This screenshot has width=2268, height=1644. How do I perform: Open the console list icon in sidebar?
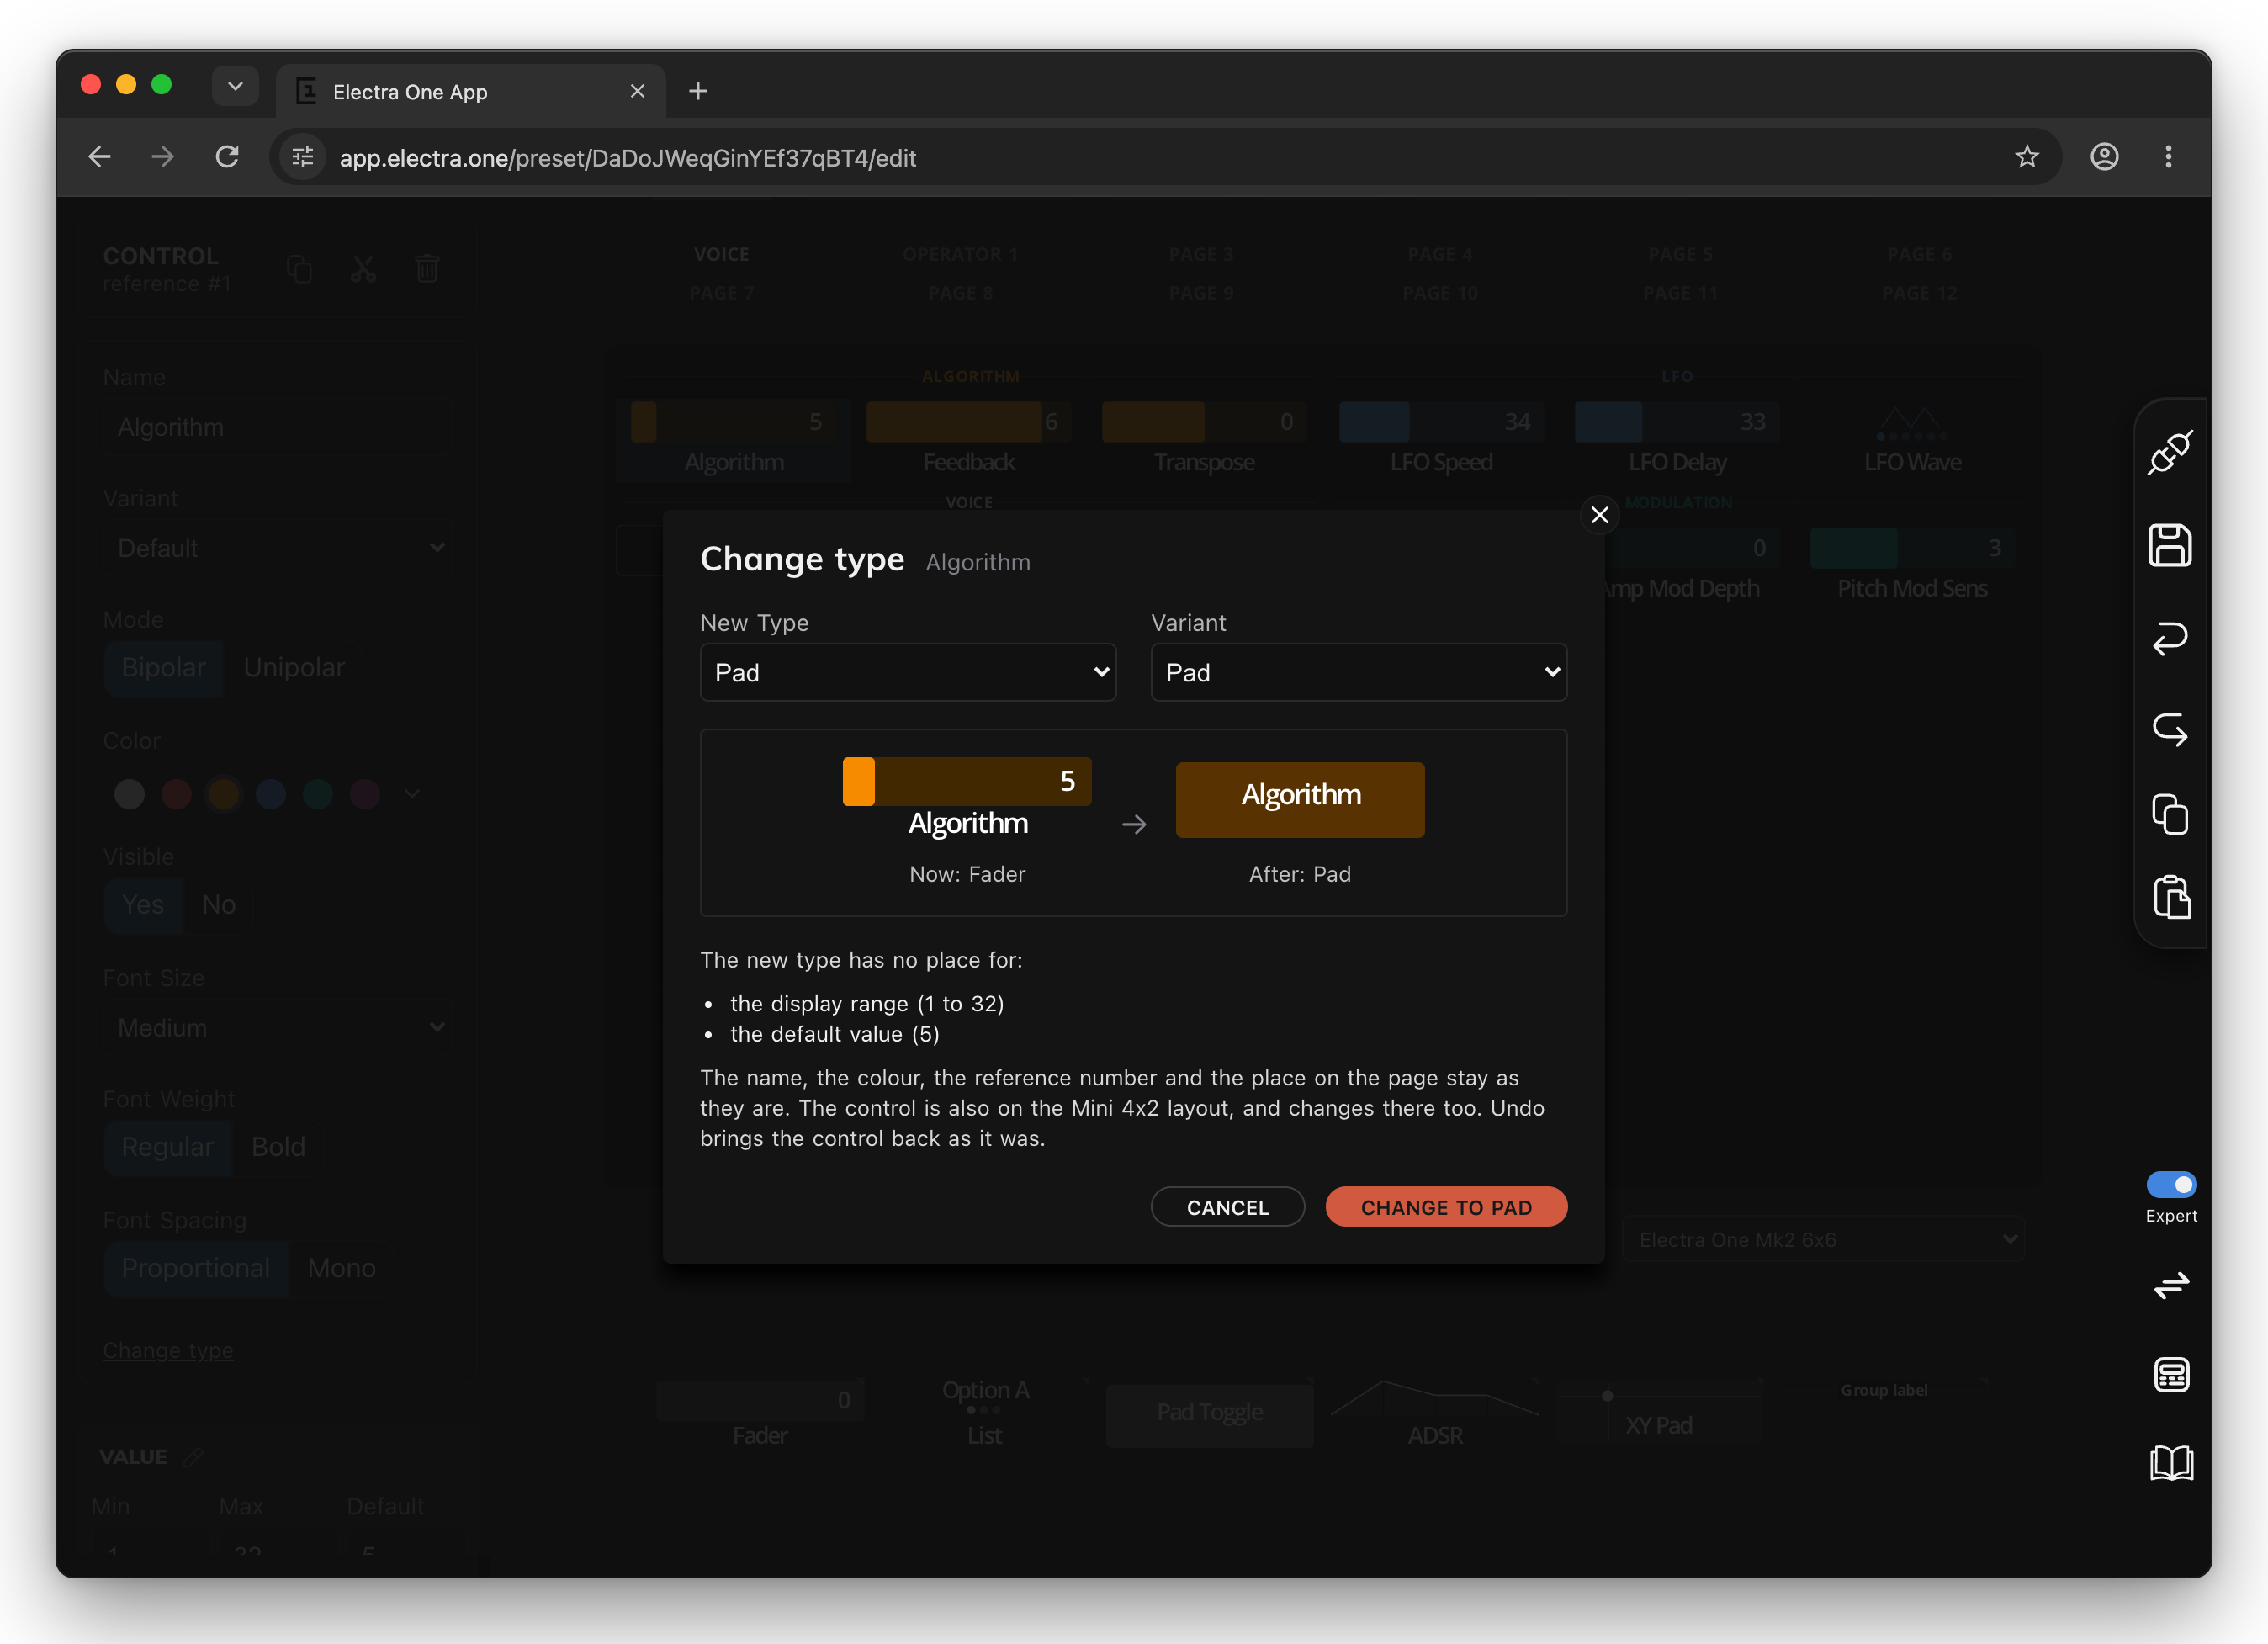[x=2171, y=1375]
